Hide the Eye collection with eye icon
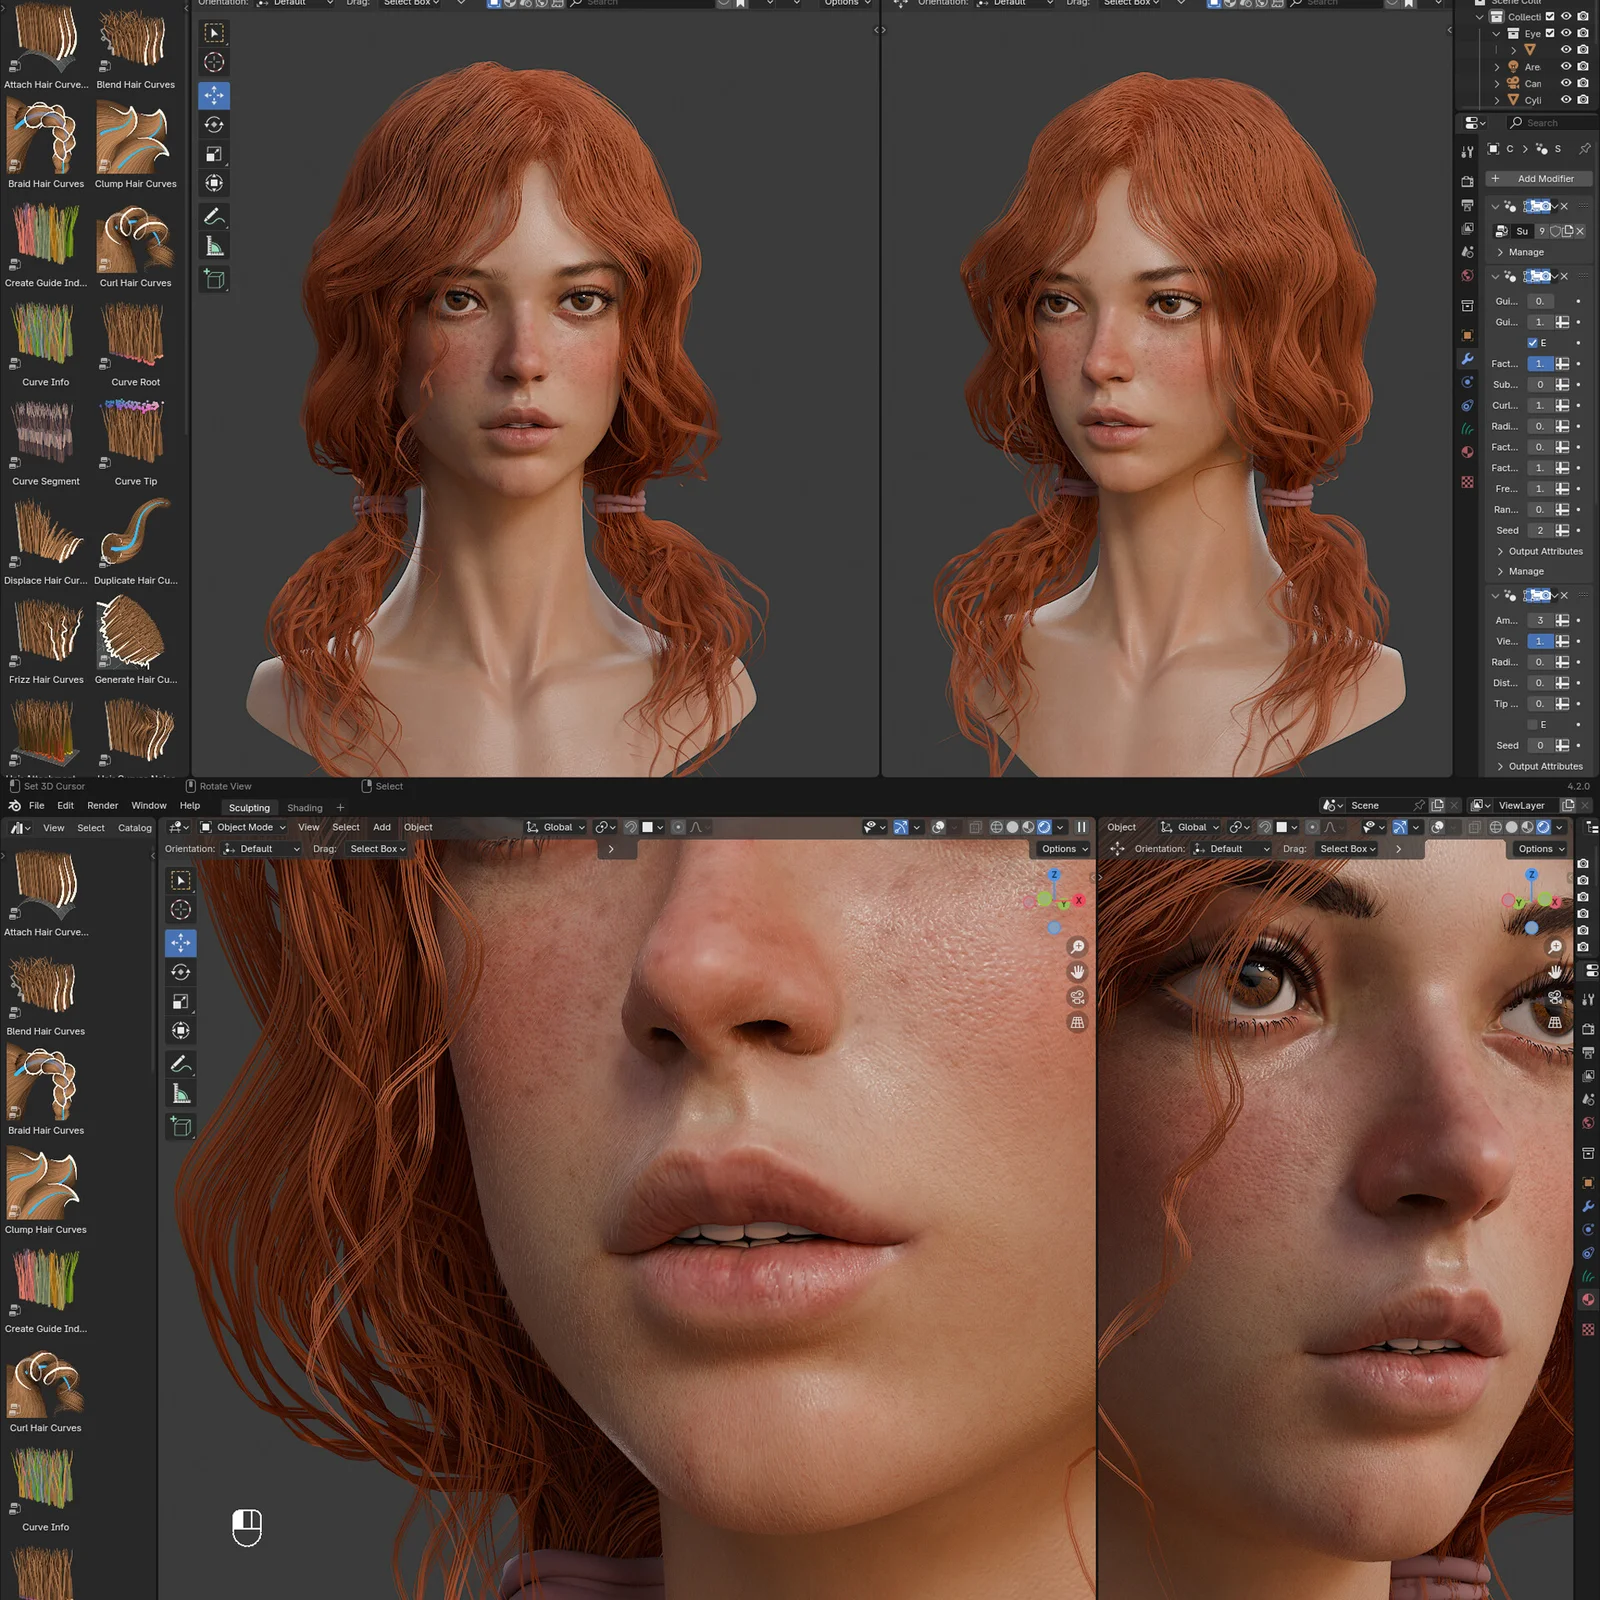Viewport: 1600px width, 1600px height. point(1566,33)
